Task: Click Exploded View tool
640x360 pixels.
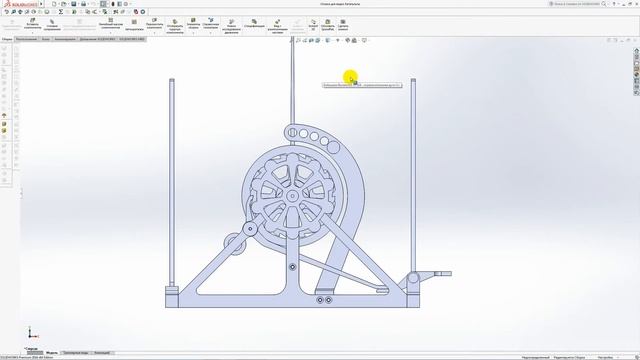Action: (x=278, y=26)
